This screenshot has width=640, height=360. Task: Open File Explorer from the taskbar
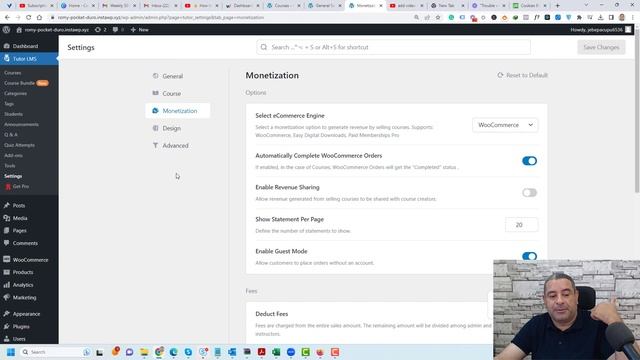coord(144,352)
